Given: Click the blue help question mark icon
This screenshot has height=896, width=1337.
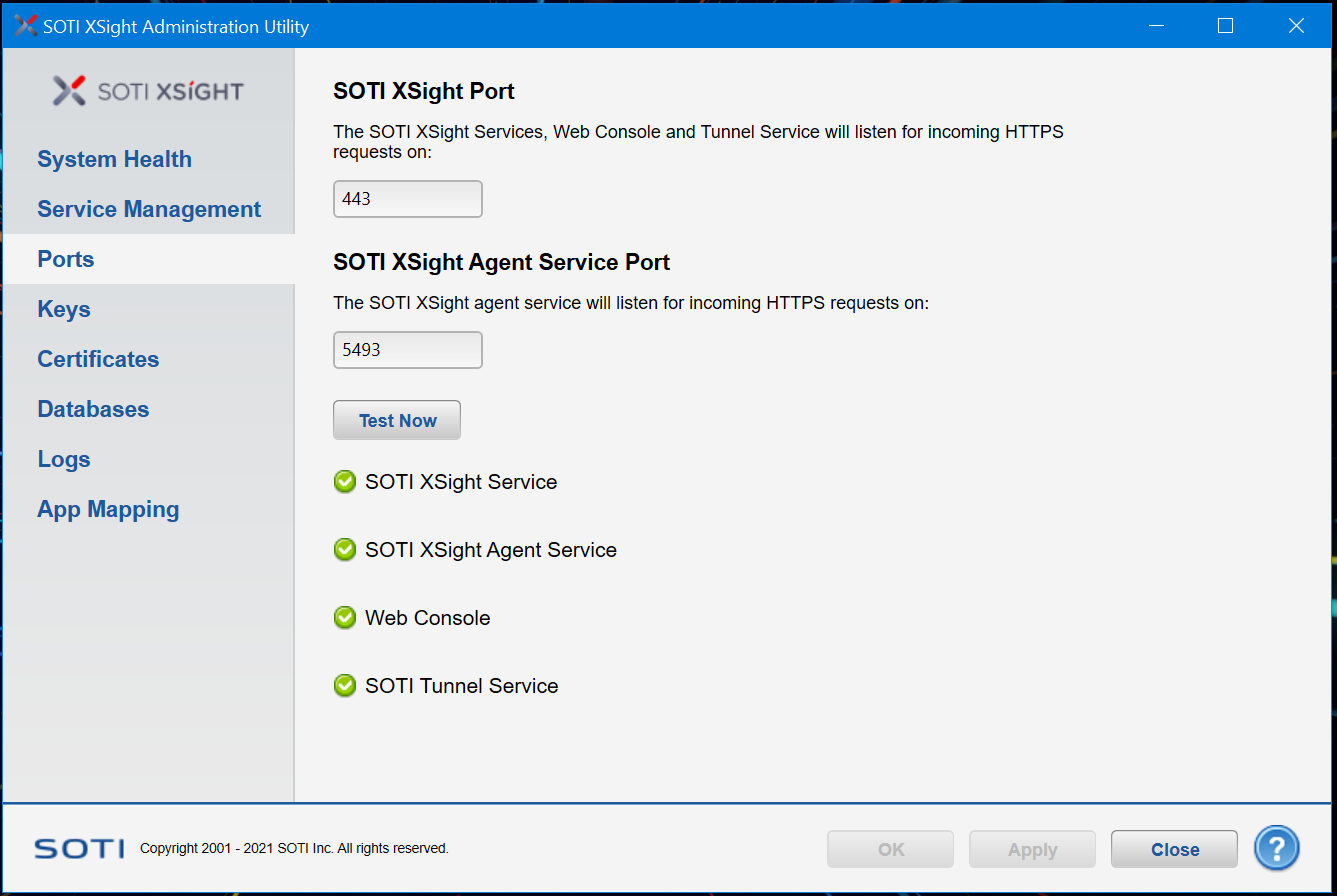Looking at the screenshot, I should pos(1277,848).
